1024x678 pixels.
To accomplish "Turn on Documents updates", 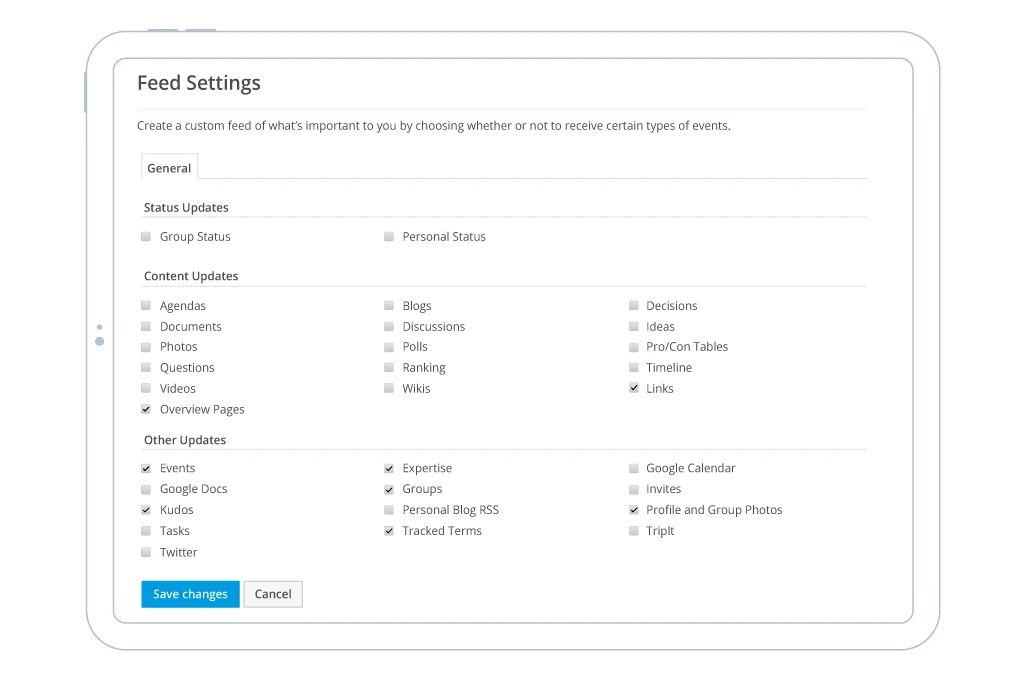I will (146, 327).
